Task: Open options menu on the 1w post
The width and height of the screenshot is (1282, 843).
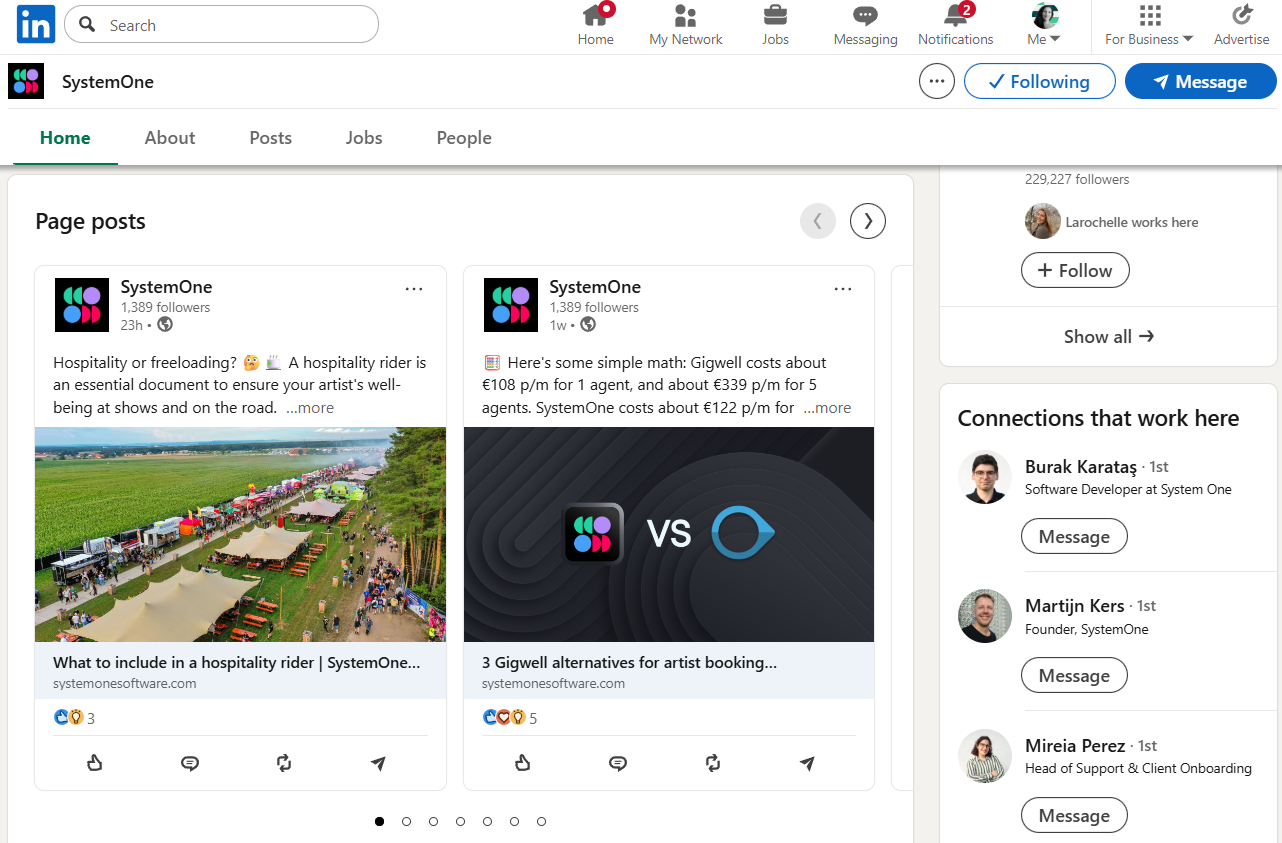Action: pyautogui.click(x=843, y=289)
